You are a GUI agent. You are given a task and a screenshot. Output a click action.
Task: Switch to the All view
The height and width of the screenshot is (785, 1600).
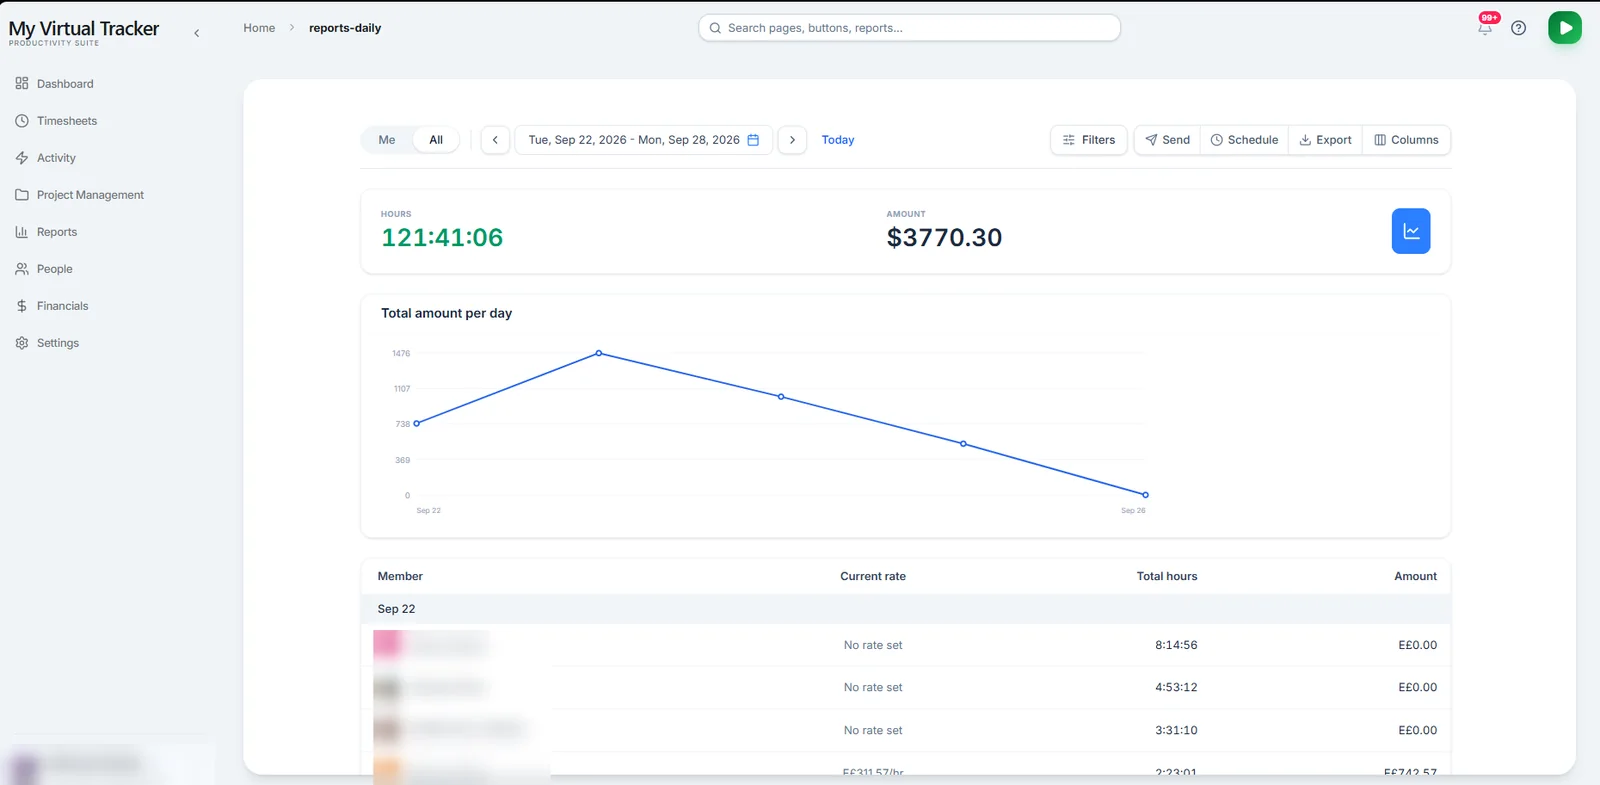[x=436, y=140]
